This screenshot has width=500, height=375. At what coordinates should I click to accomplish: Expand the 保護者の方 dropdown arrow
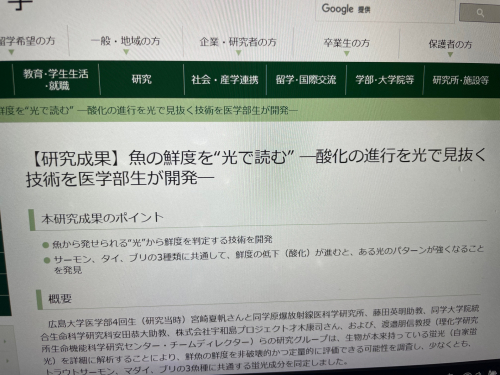click(450, 55)
